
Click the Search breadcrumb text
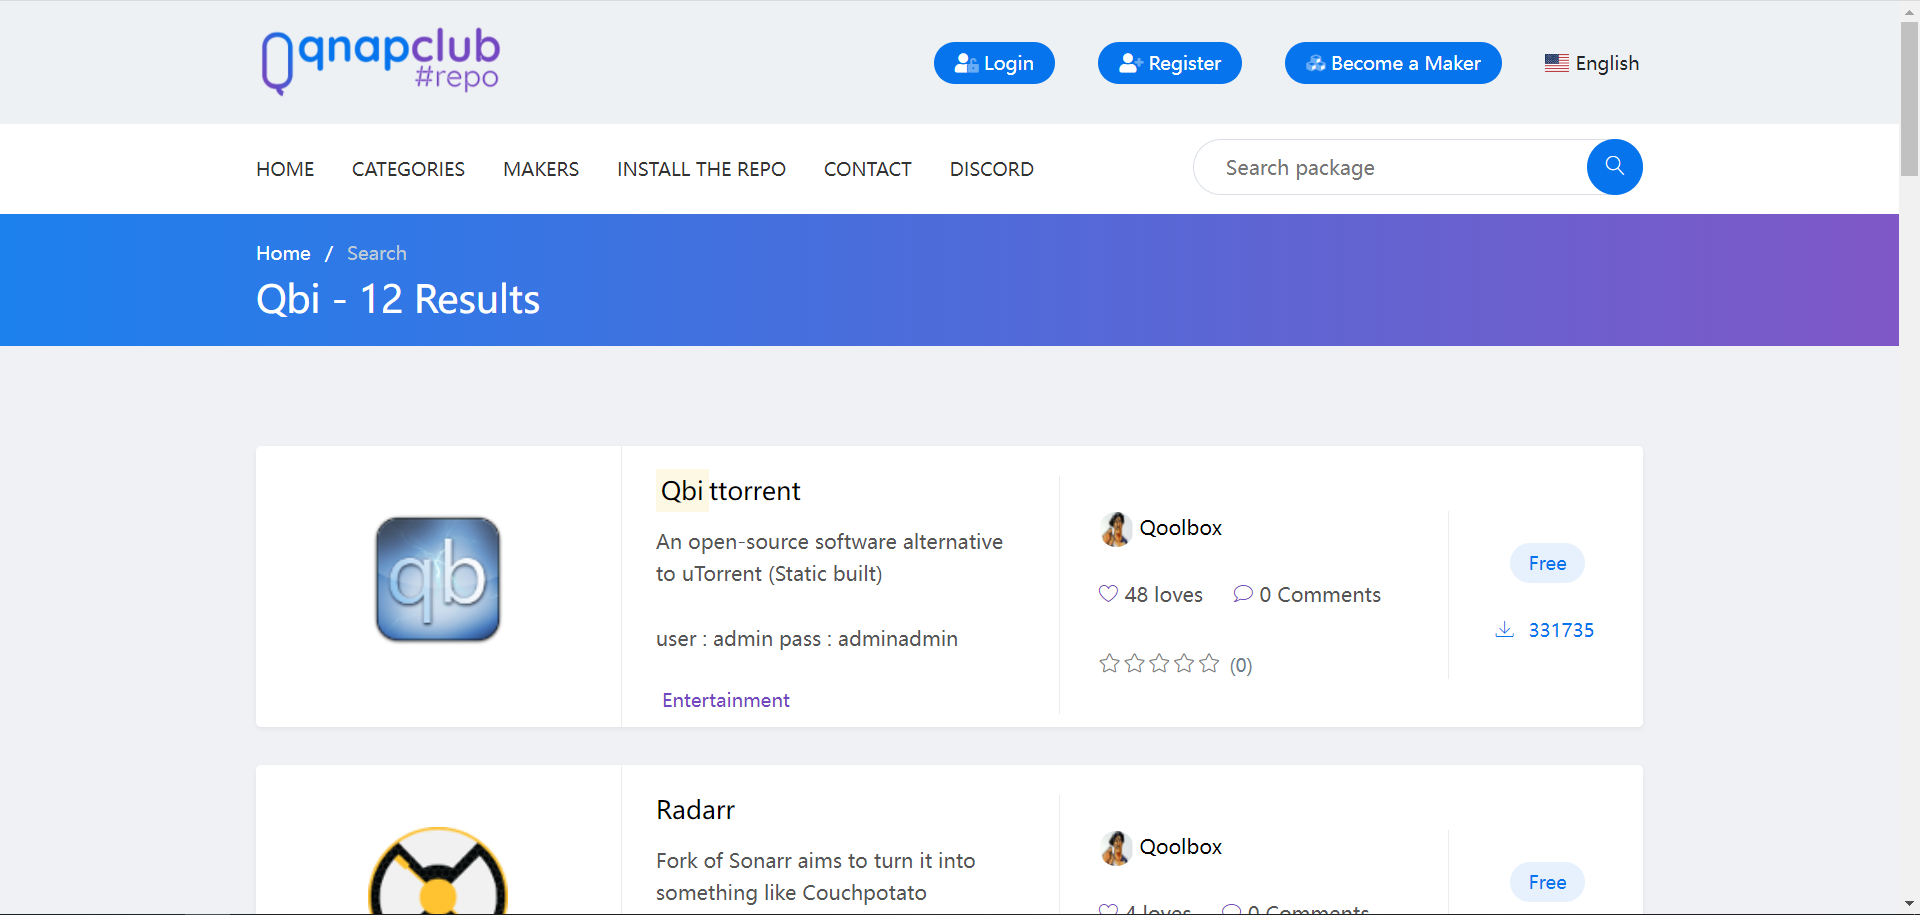pos(377,253)
